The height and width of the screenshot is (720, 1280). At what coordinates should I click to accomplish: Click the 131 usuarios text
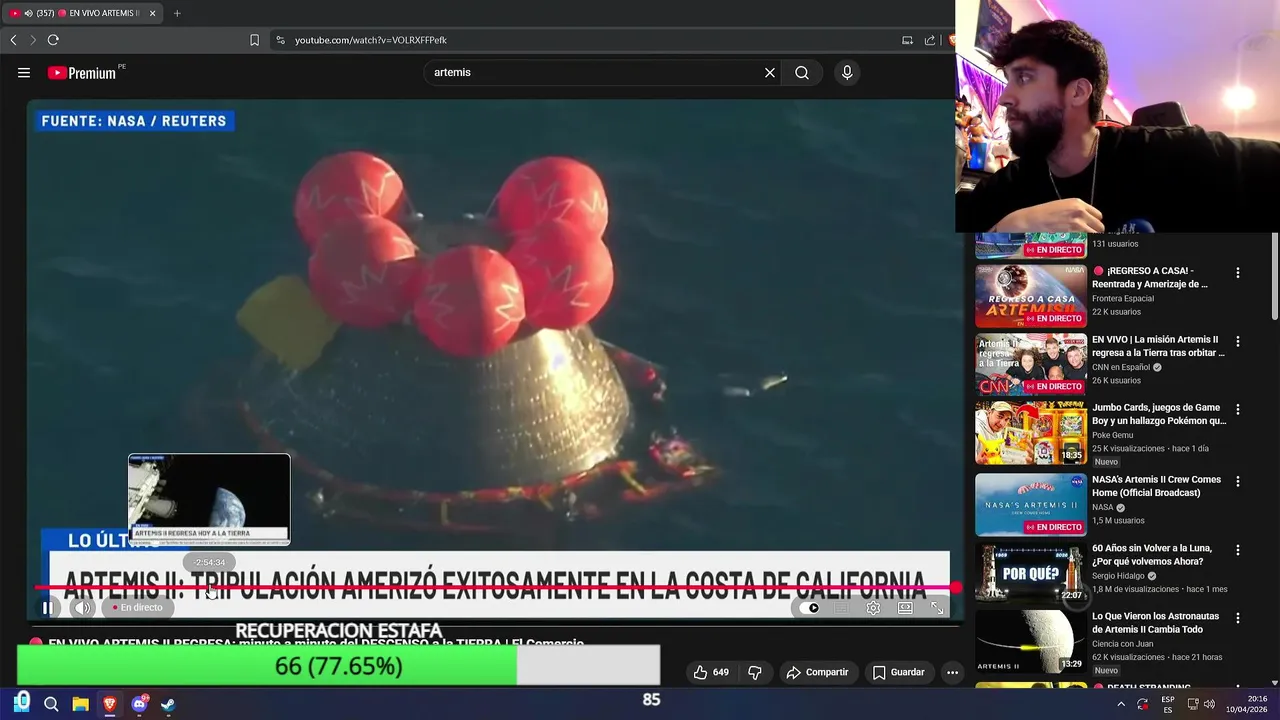[1115, 244]
